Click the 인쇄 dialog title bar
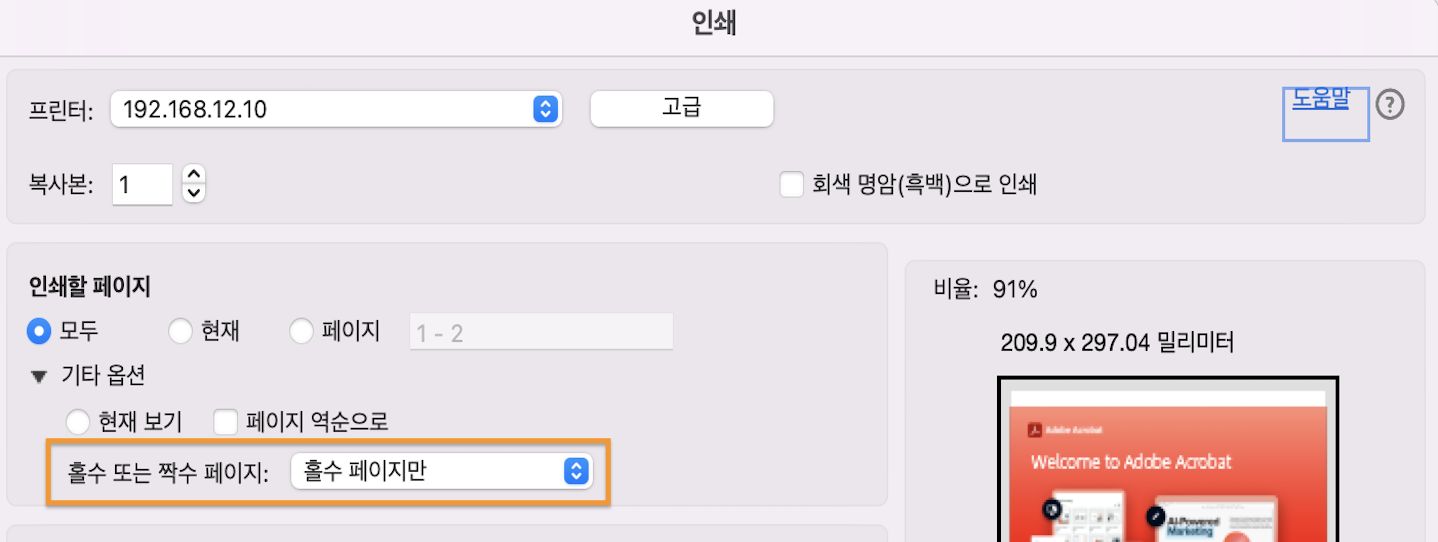The height and width of the screenshot is (542, 1438). pos(714,24)
